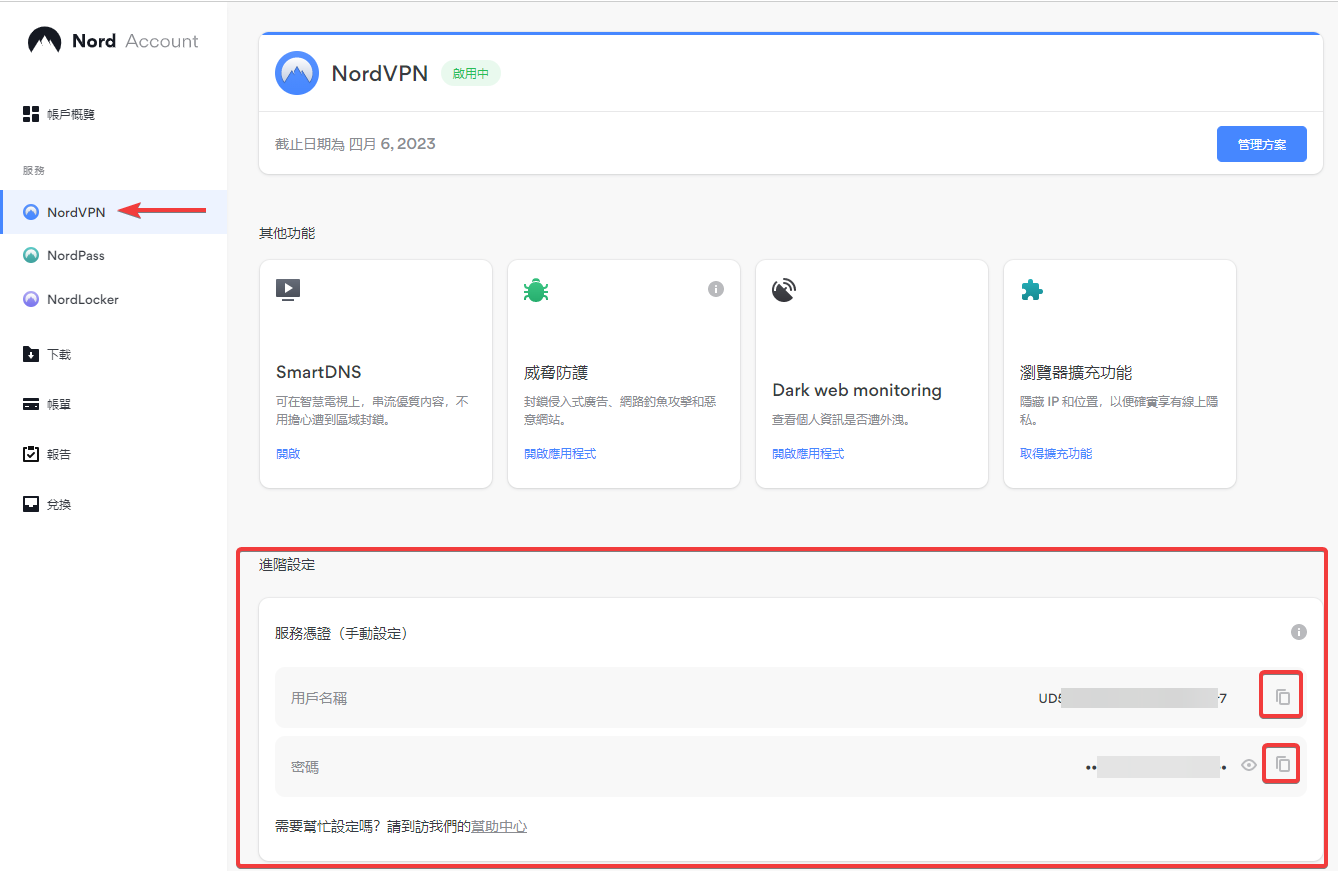1338x871 pixels.
Task: Click the Nord Account logo
Action: coord(112,41)
